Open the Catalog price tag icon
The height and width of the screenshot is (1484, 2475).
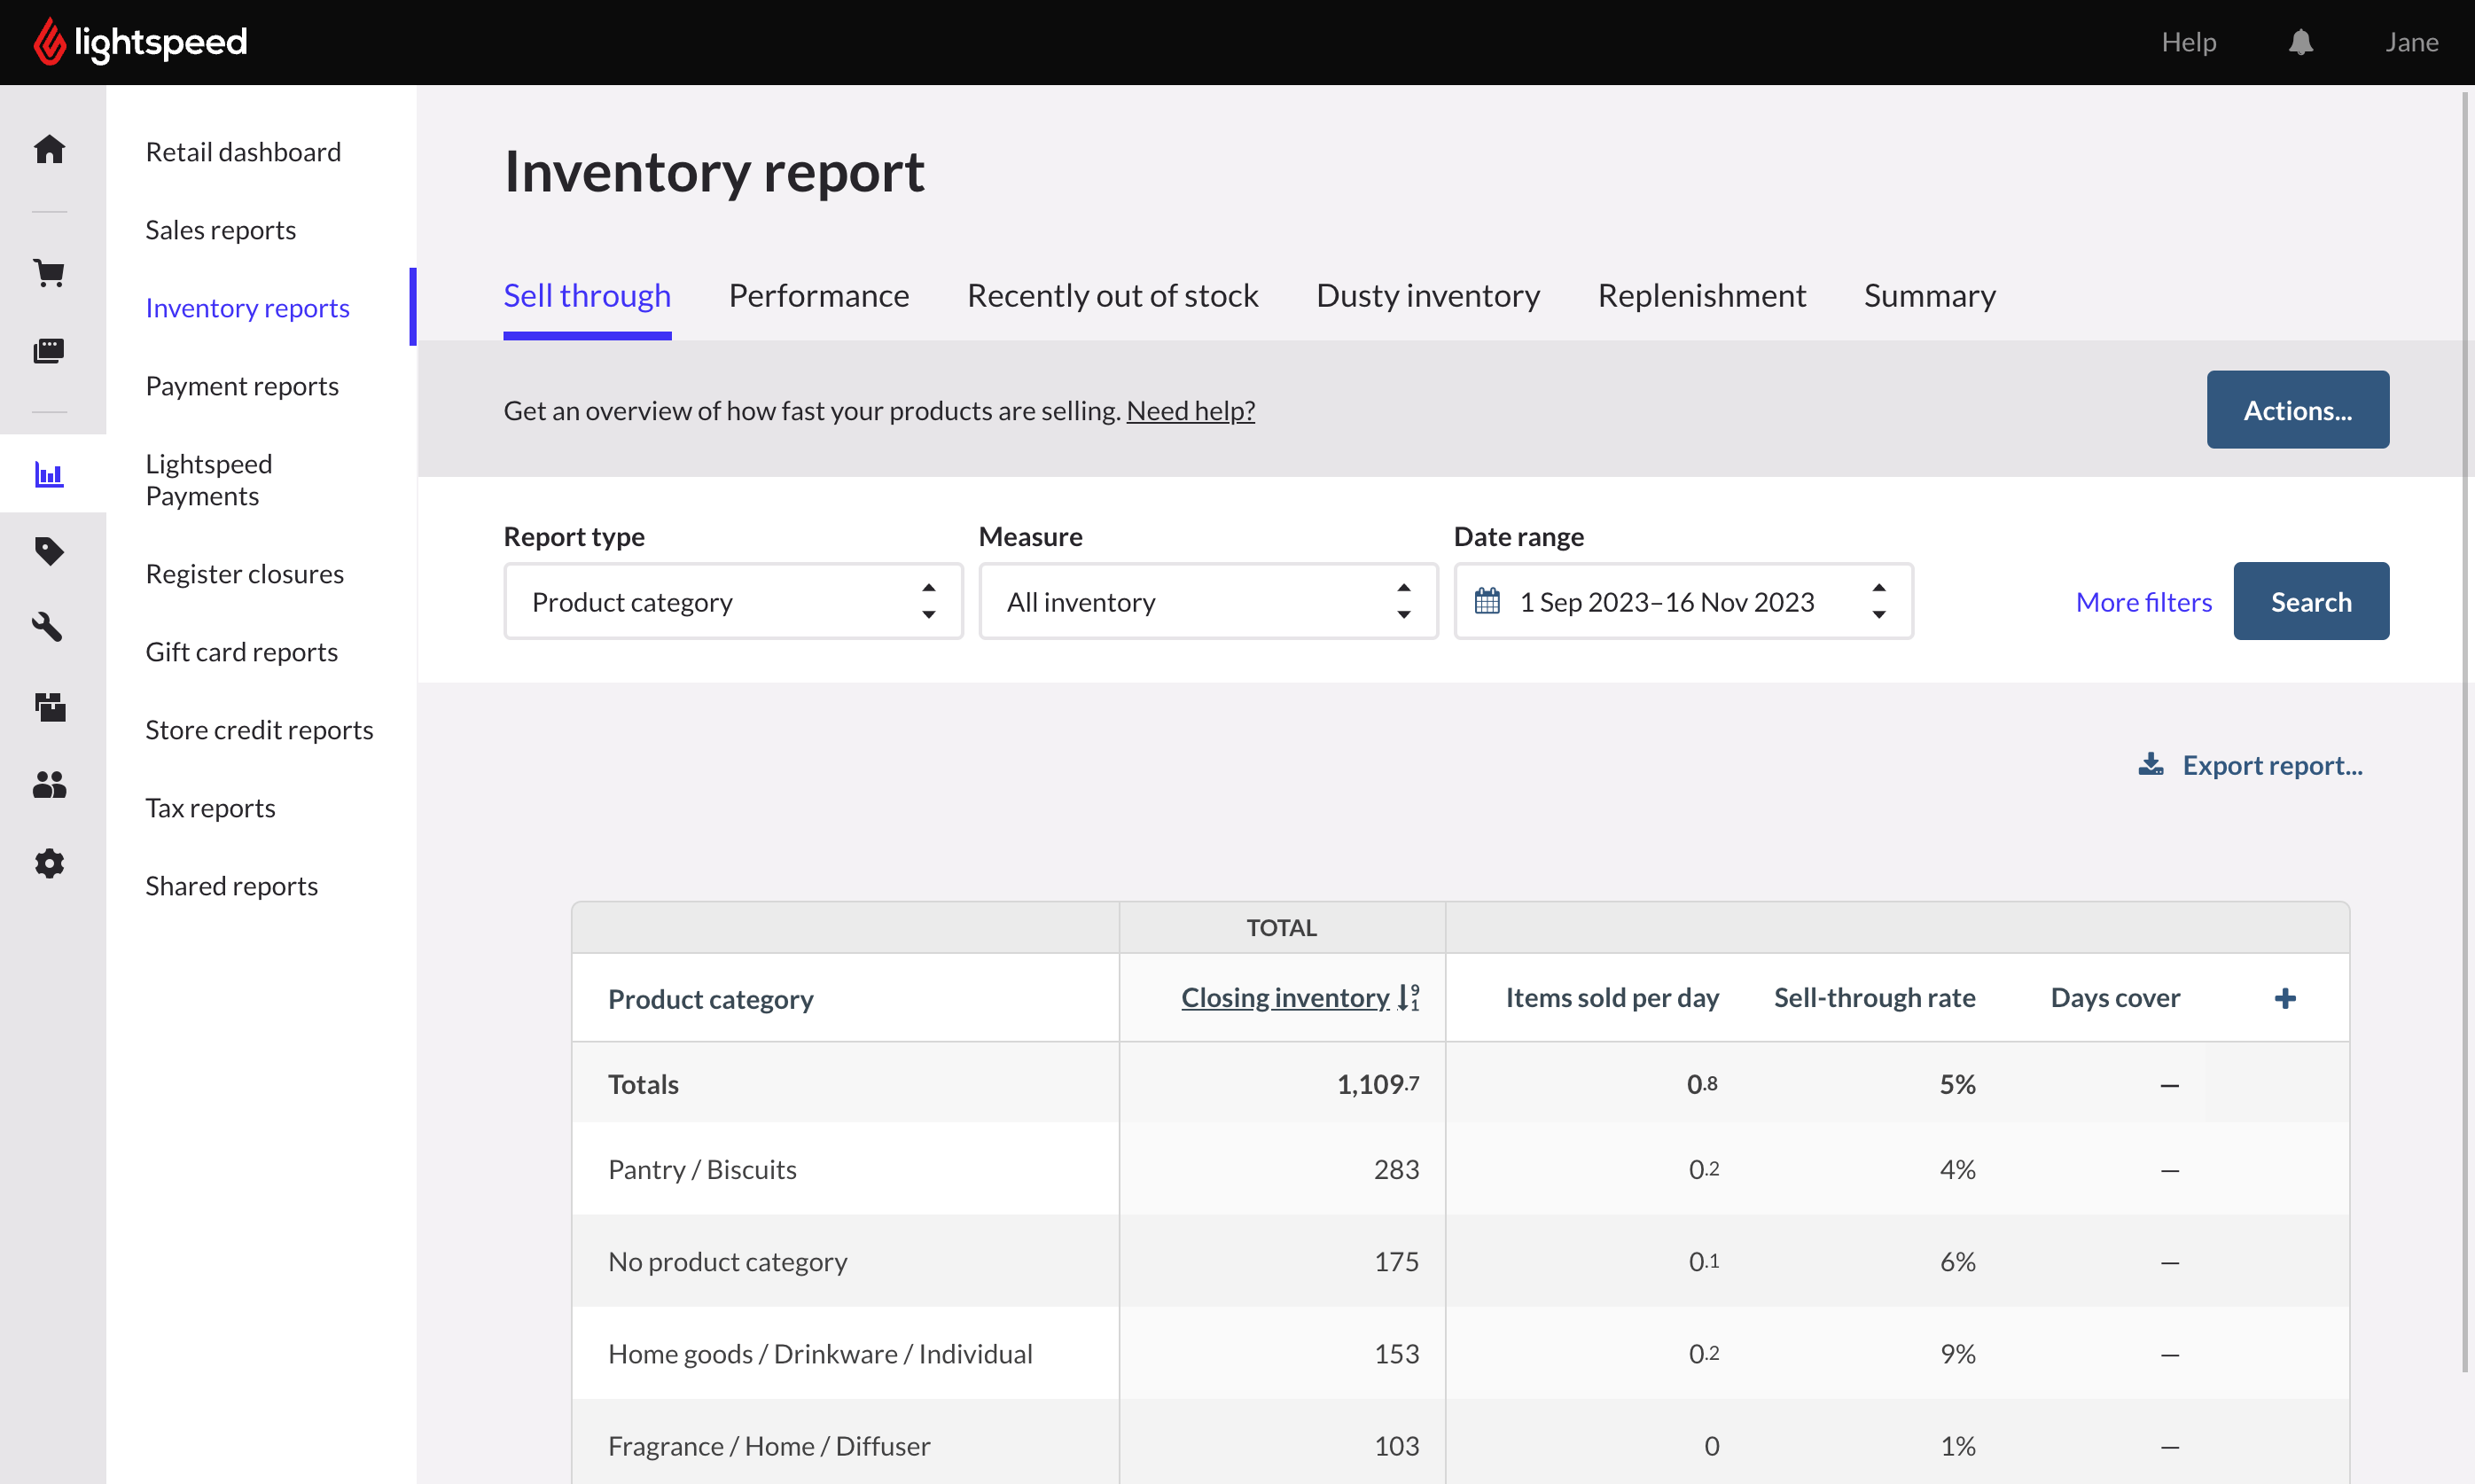point(49,551)
